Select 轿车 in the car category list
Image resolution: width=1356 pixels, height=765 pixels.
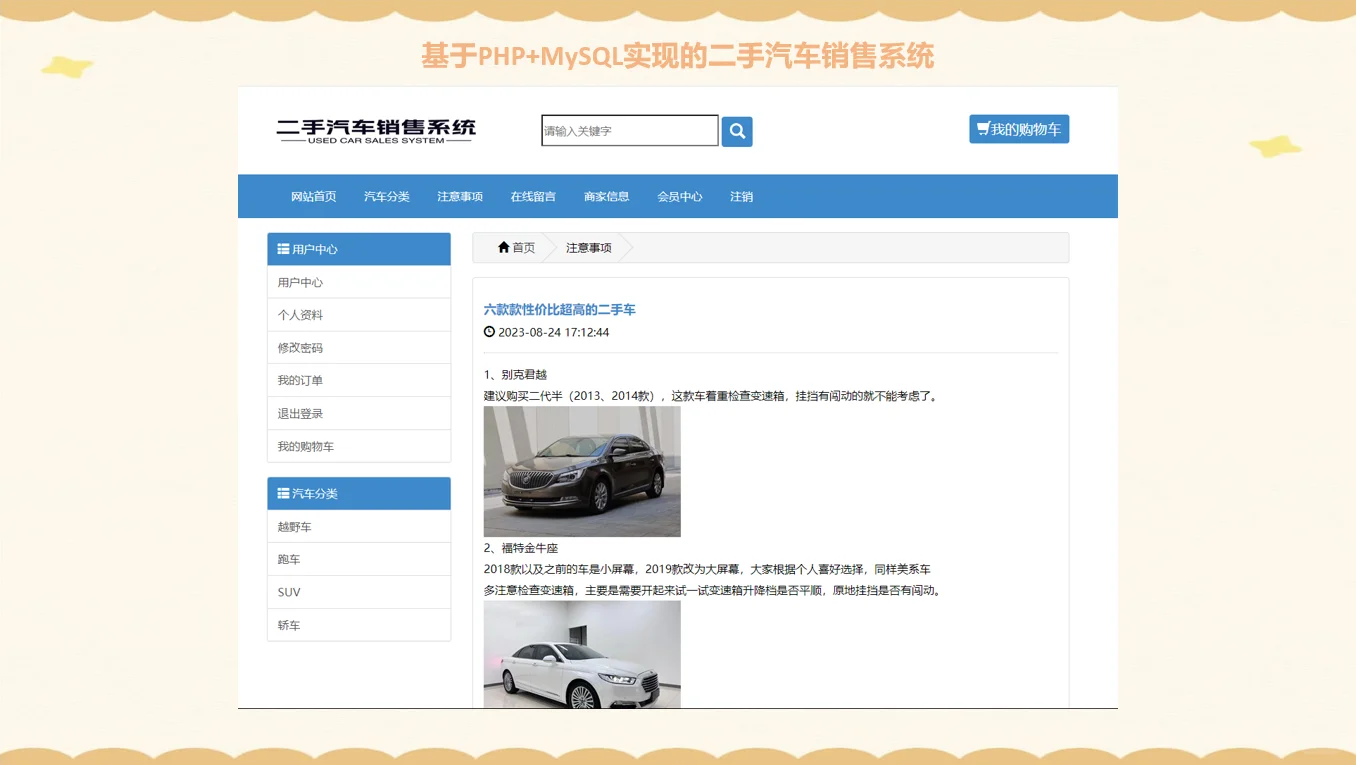[287, 624]
